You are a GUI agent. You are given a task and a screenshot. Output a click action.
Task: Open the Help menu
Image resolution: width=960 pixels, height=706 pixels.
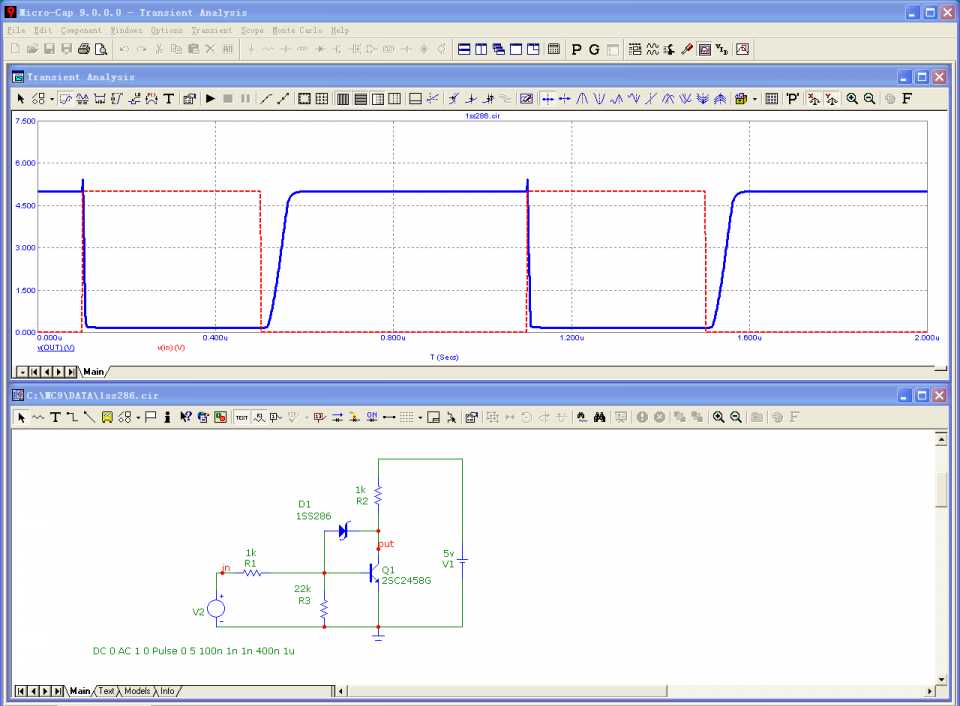[x=340, y=30]
